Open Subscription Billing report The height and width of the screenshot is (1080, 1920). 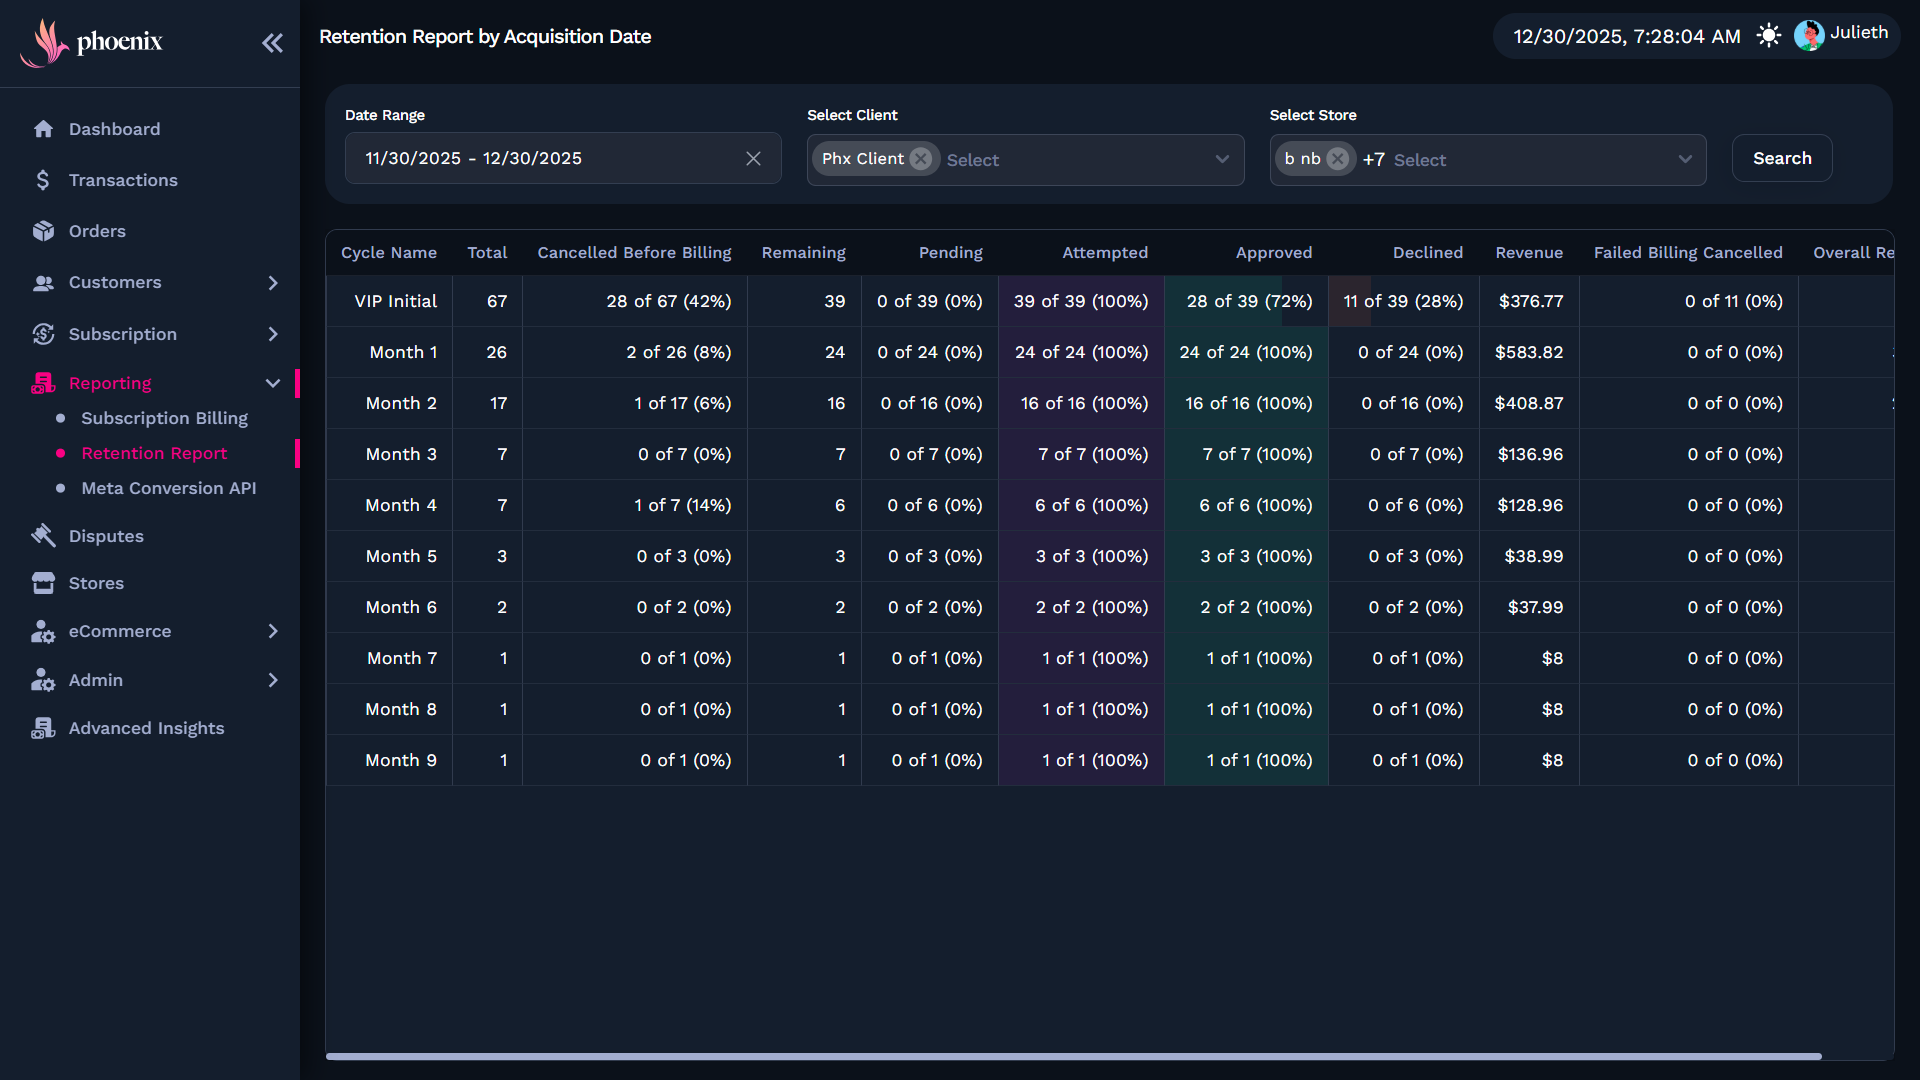pyautogui.click(x=164, y=418)
